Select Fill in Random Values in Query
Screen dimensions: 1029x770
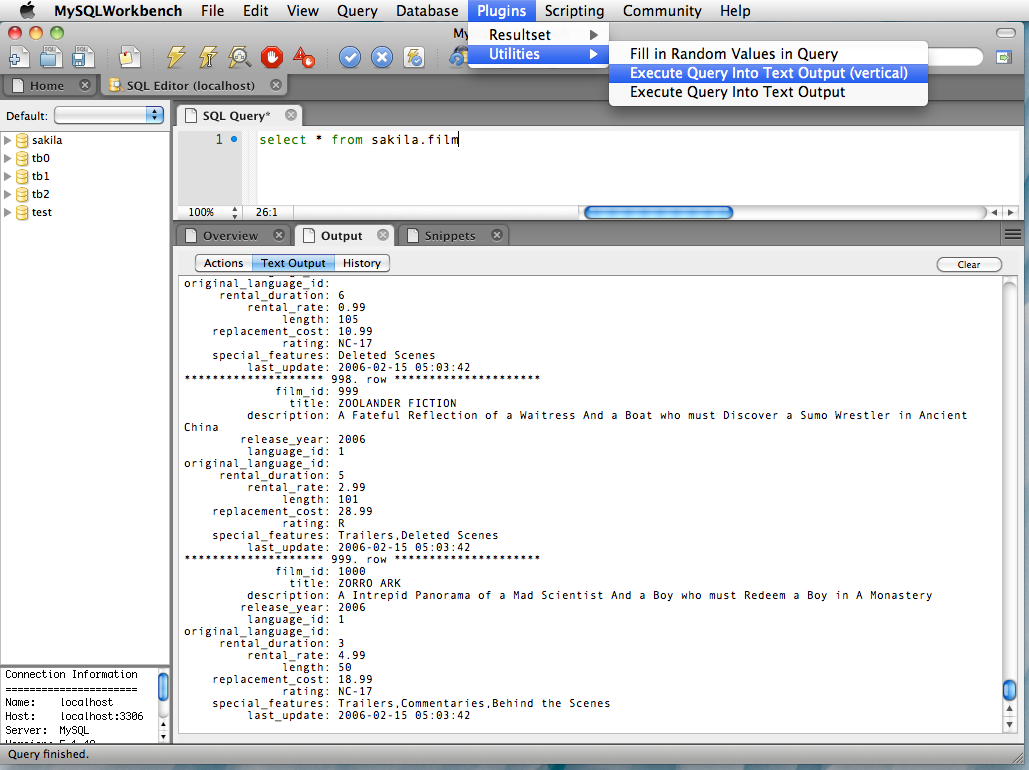pyautogui.click(x=733, y=54)
